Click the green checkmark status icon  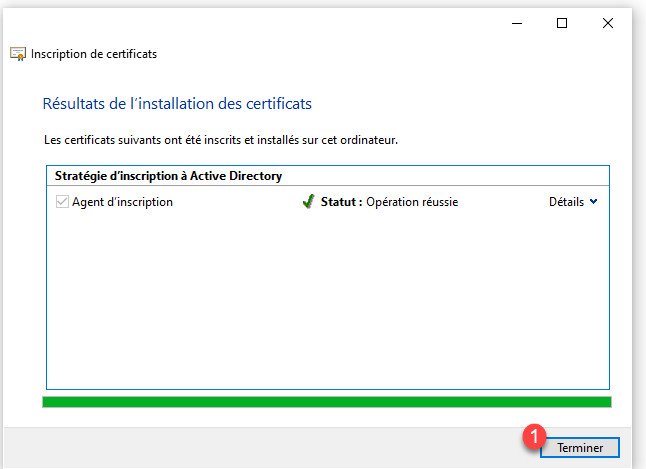[x=308, y=202]
